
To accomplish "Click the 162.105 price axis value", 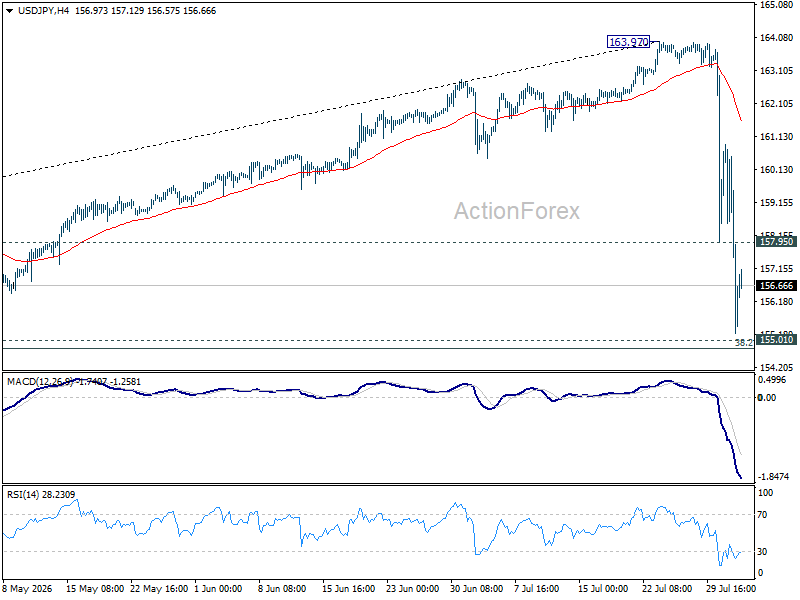I will [x=776, y=104].
